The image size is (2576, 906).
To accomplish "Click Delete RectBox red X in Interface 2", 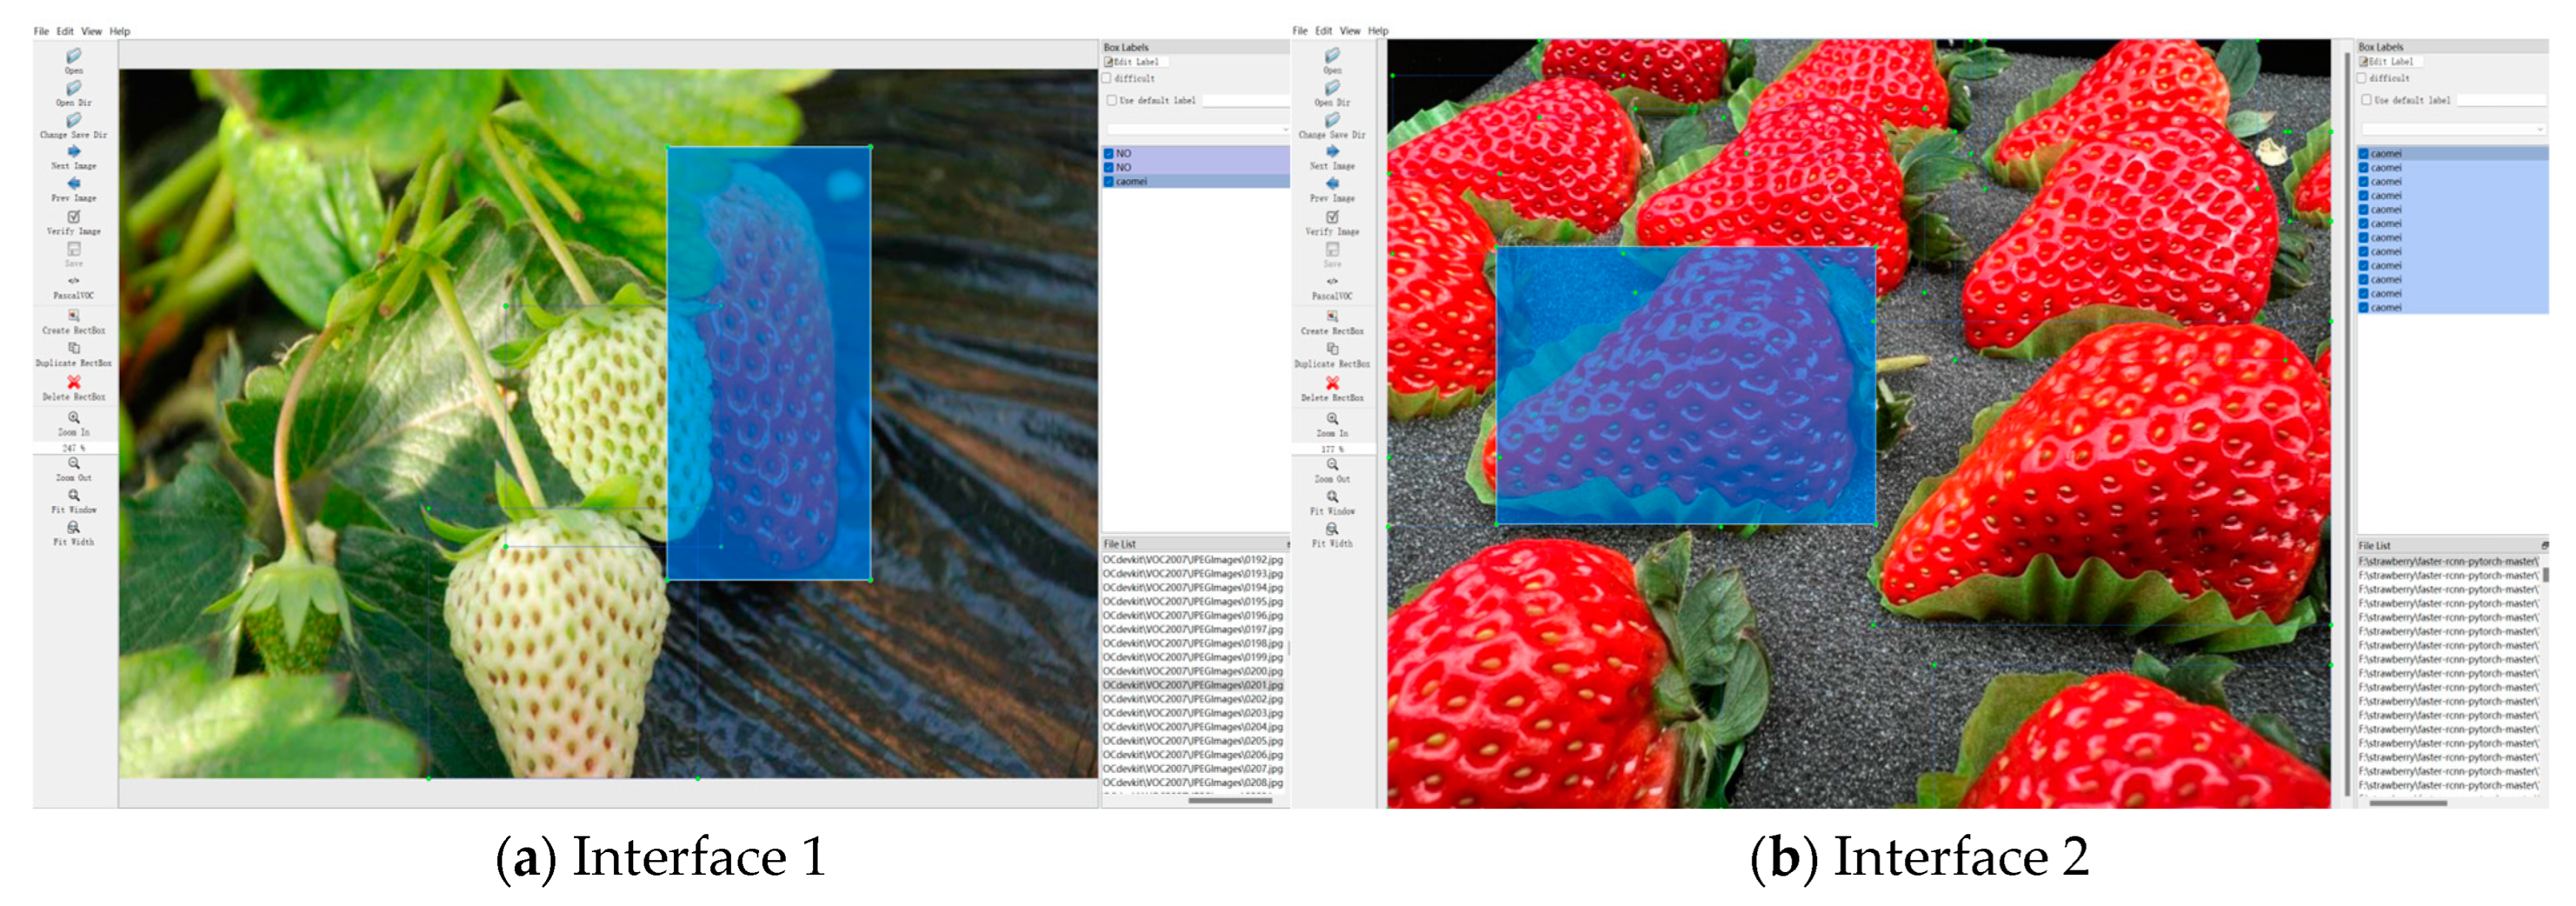I will tap(1332, 384).
